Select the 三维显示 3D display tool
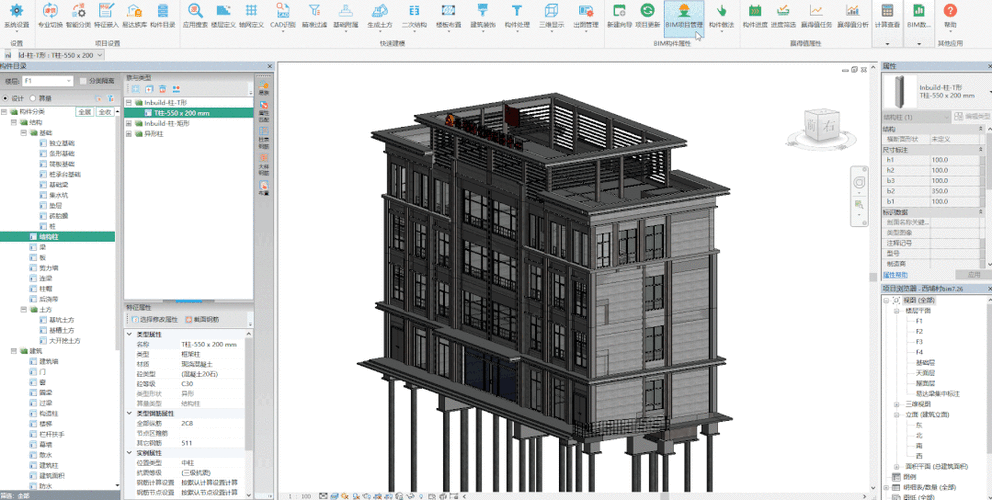The height and width of the screenshot is (500, 992). pyautogui.click(x=550, y=11)
